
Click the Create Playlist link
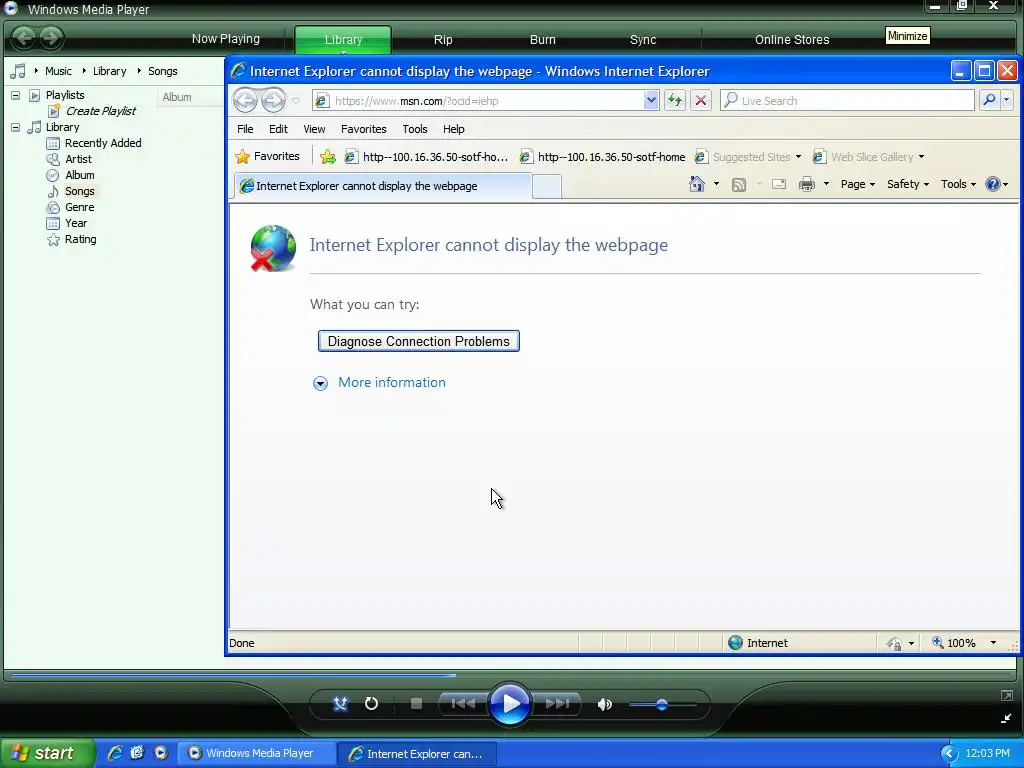pyautogui.click(x=101, y=111)
